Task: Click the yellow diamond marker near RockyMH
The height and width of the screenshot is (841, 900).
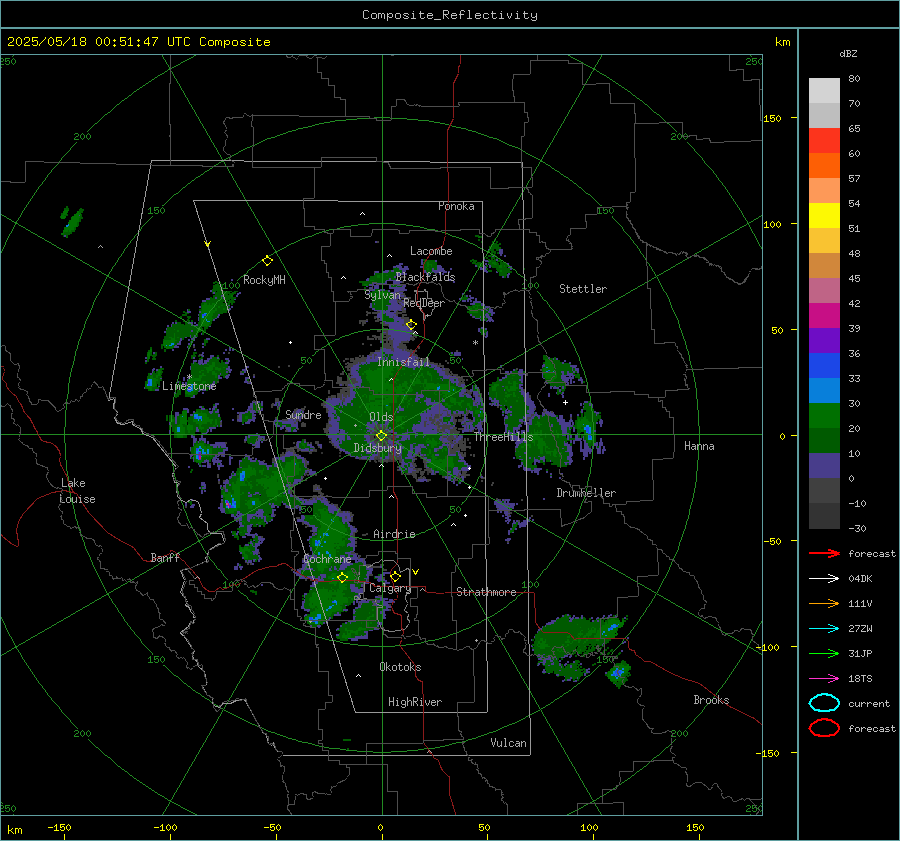Action: pos(267,261)
